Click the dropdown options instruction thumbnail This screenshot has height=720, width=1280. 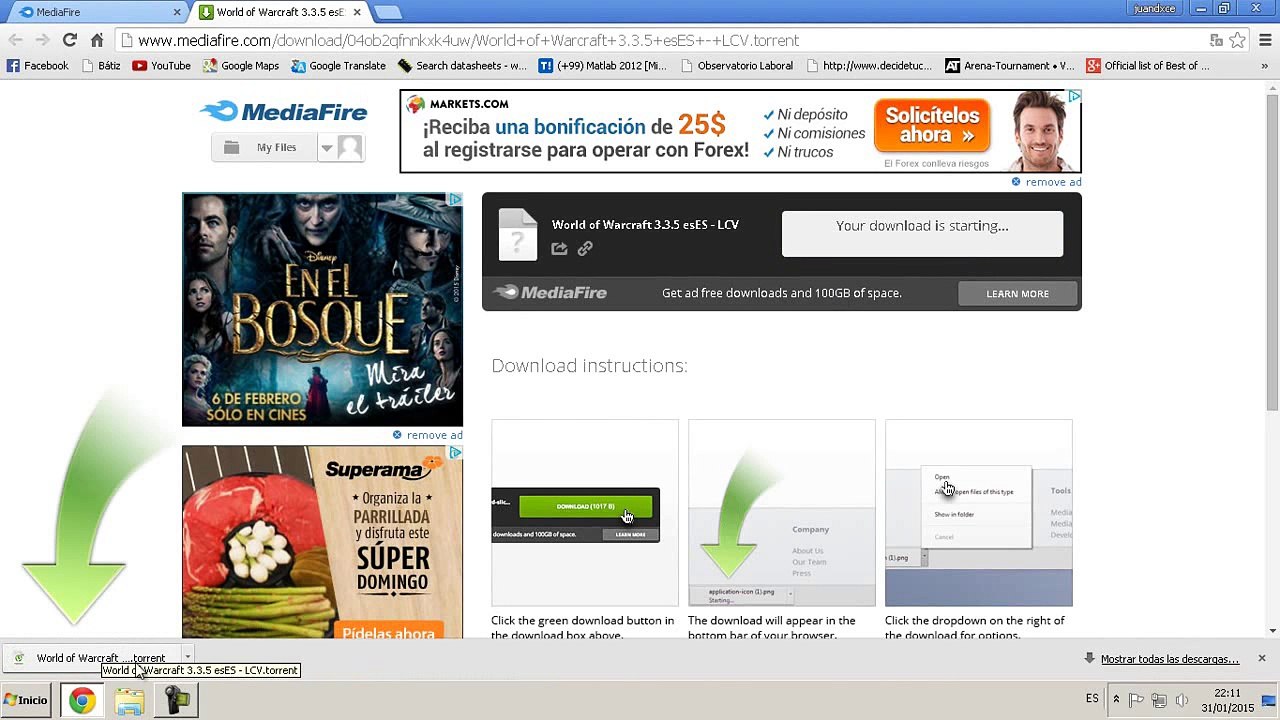click(x=979, y=513)
